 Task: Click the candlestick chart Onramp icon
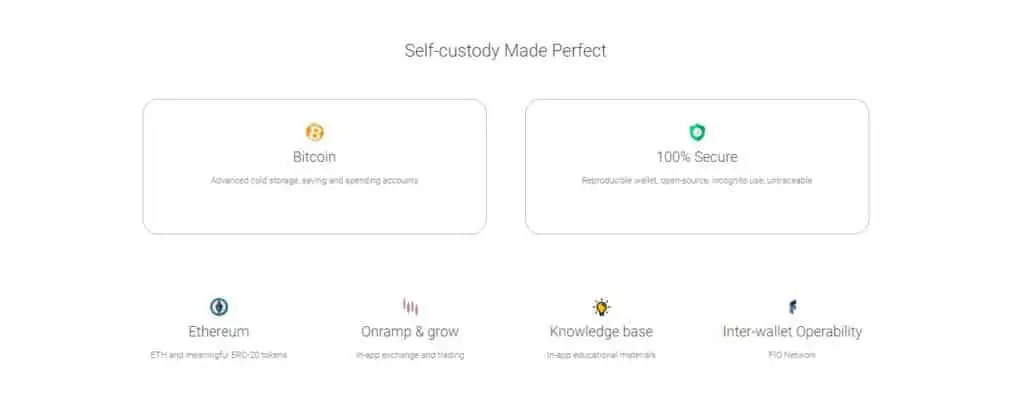pyautogui.click(x=410, y=306)
